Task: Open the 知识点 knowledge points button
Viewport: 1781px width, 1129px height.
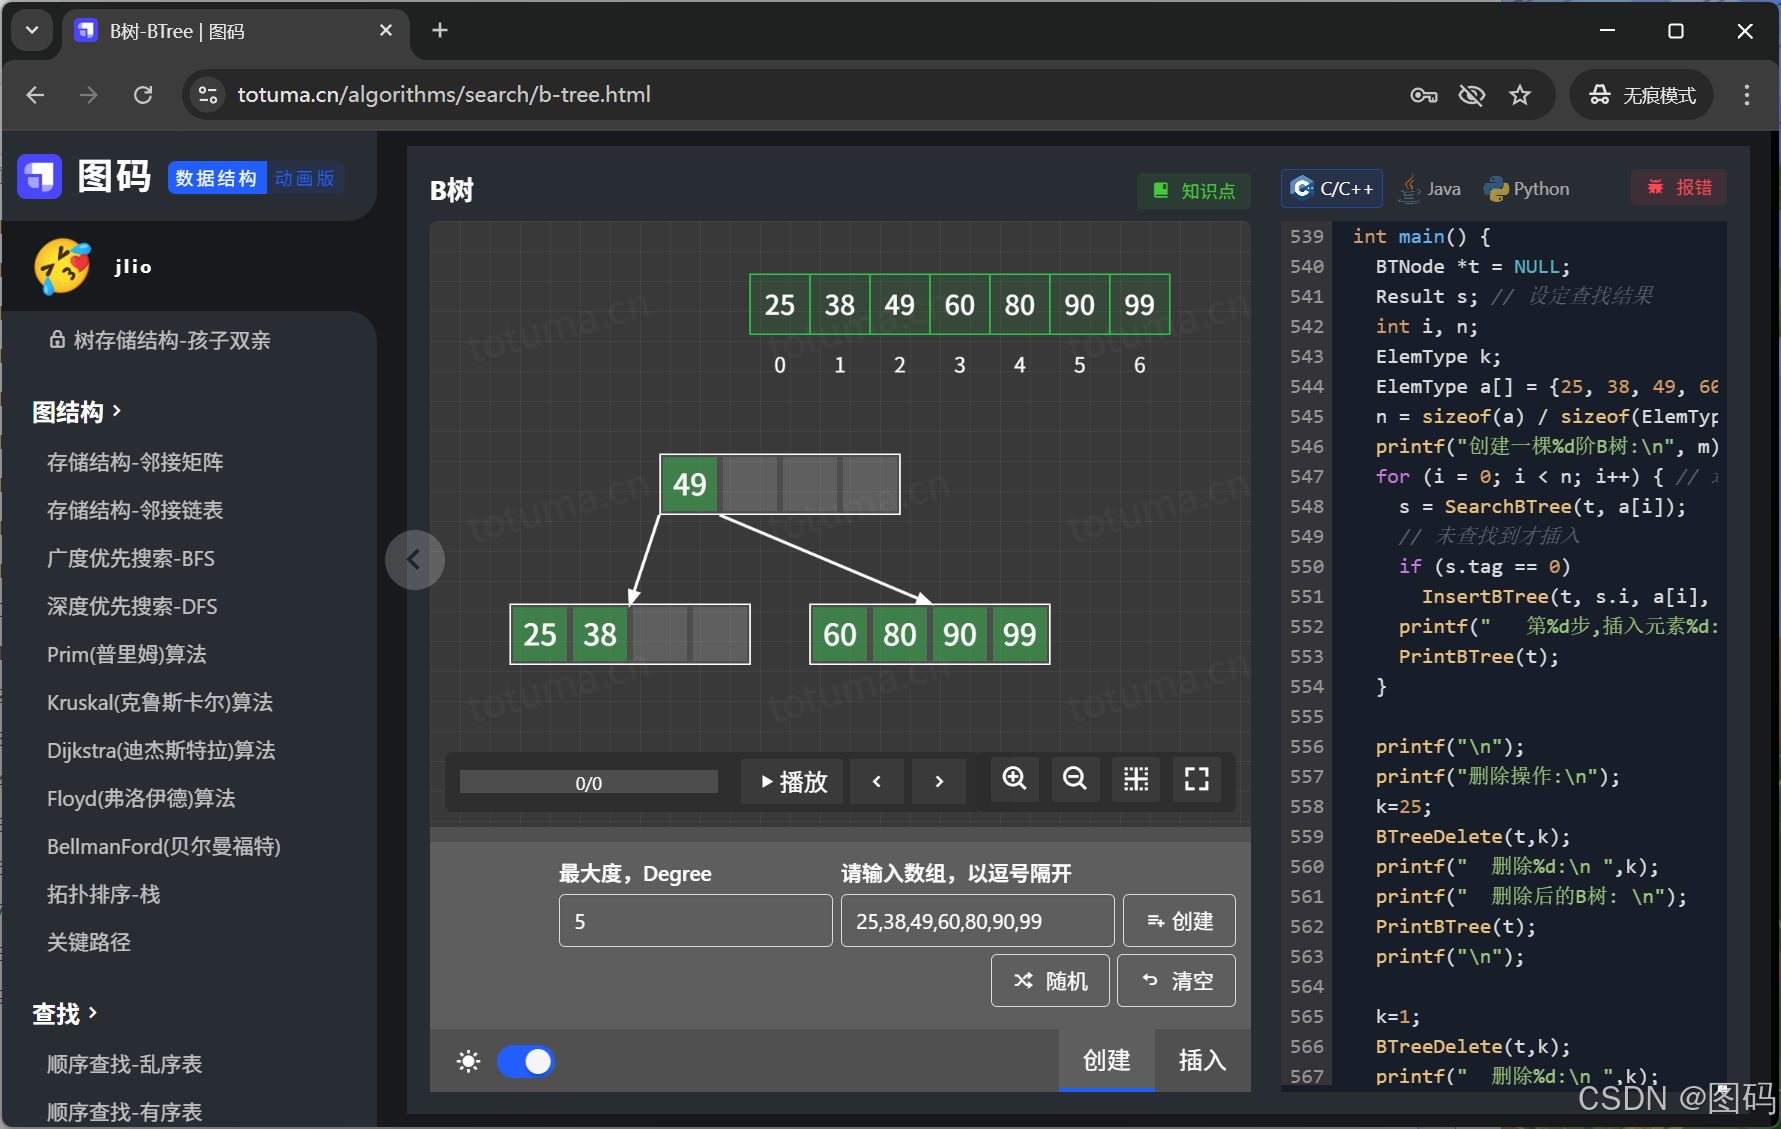Action: 1194,190
